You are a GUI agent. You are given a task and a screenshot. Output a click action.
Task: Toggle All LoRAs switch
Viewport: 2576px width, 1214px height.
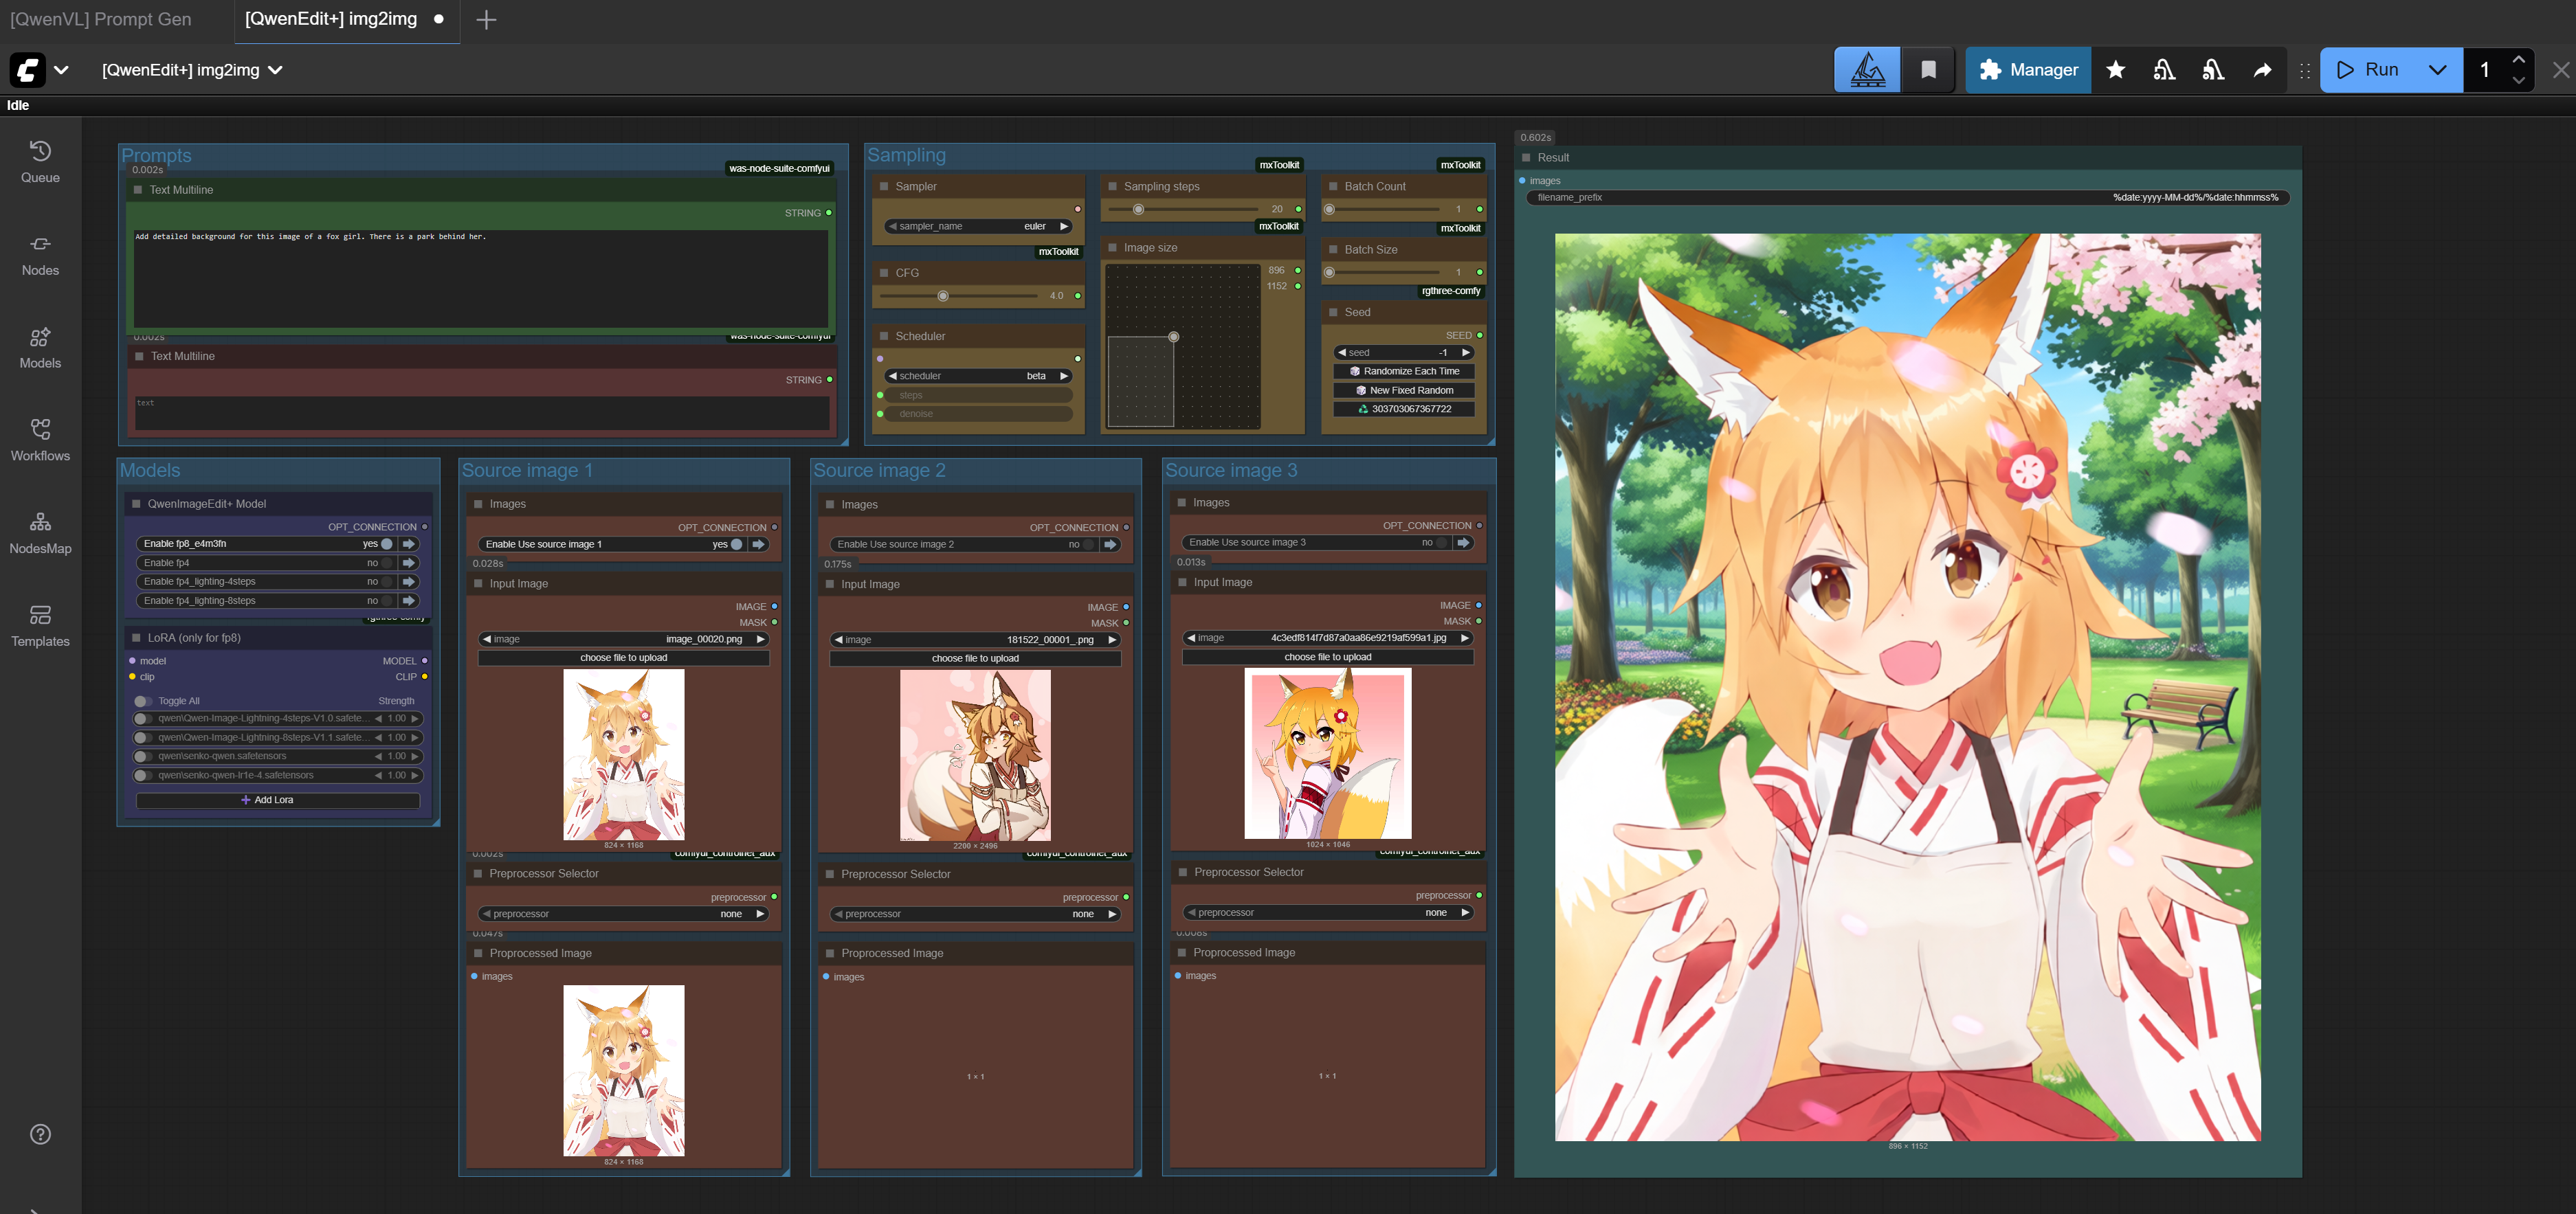click(x=143, y=701)
